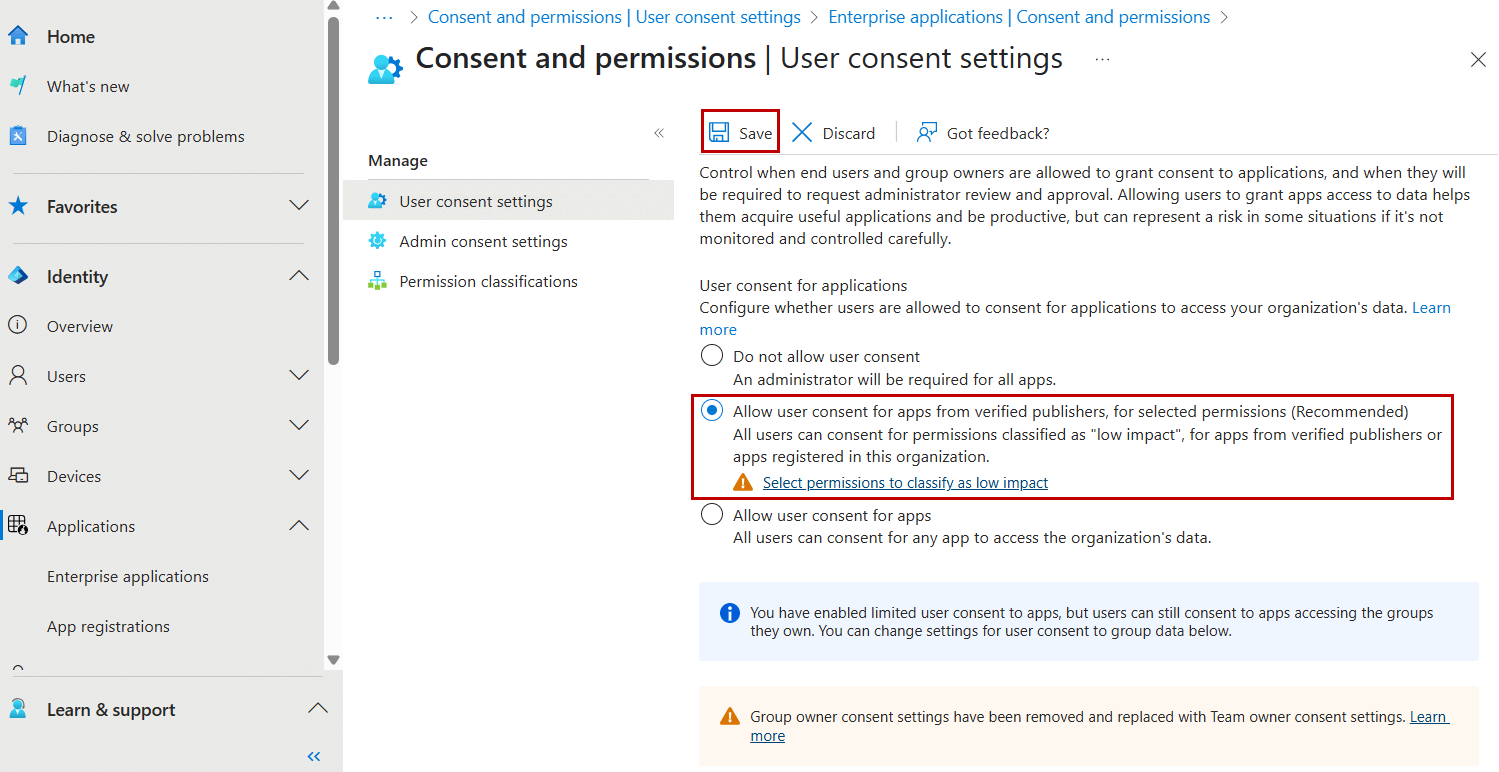Image resolution: width=1499 pixels, height=772 pixels.
Task: Select the User consent settings icon
Action: [378, 200]
